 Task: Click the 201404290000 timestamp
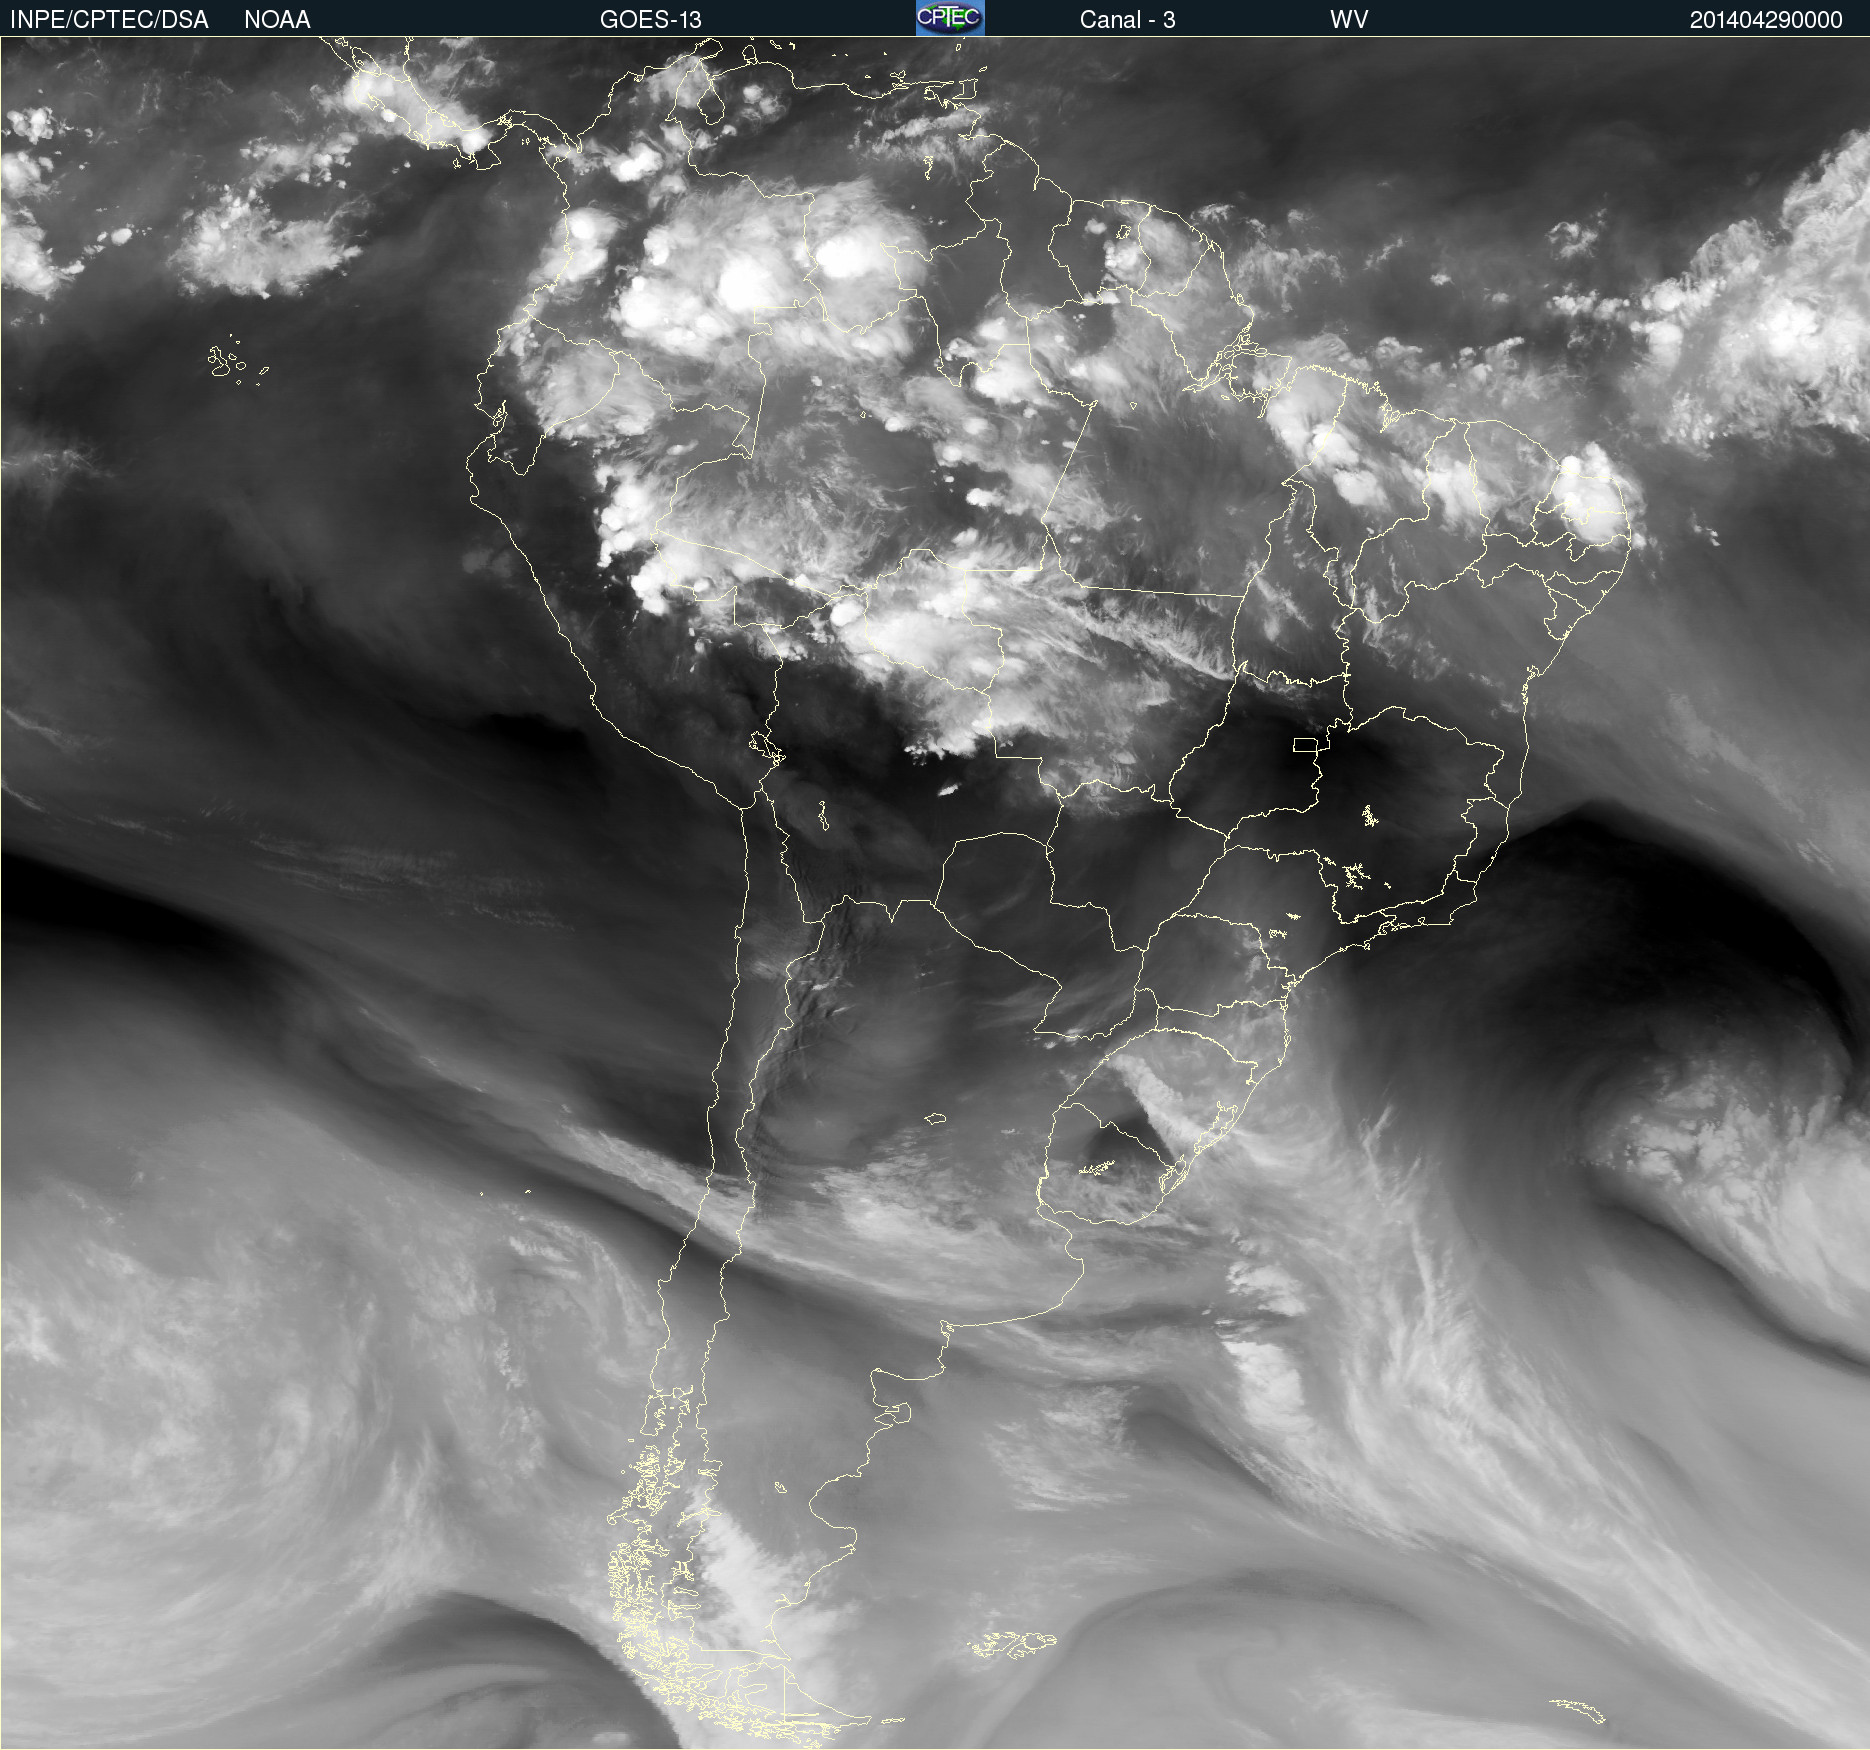click(1766, 19)
